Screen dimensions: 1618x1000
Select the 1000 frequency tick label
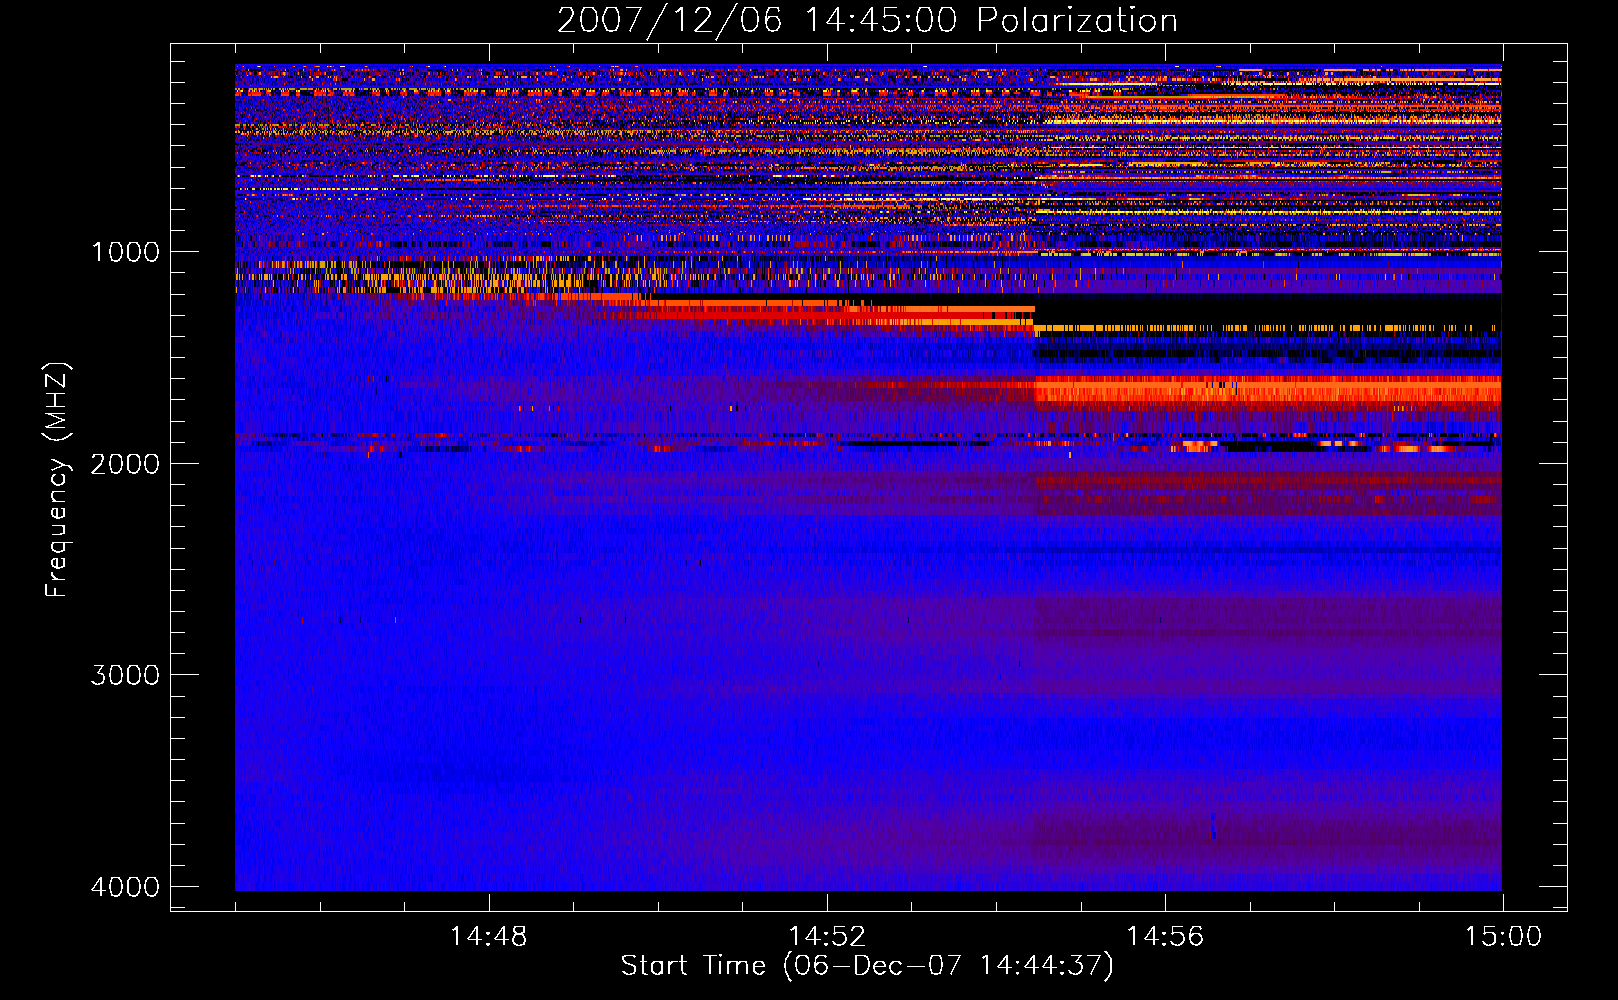click(x=125, y=252)
